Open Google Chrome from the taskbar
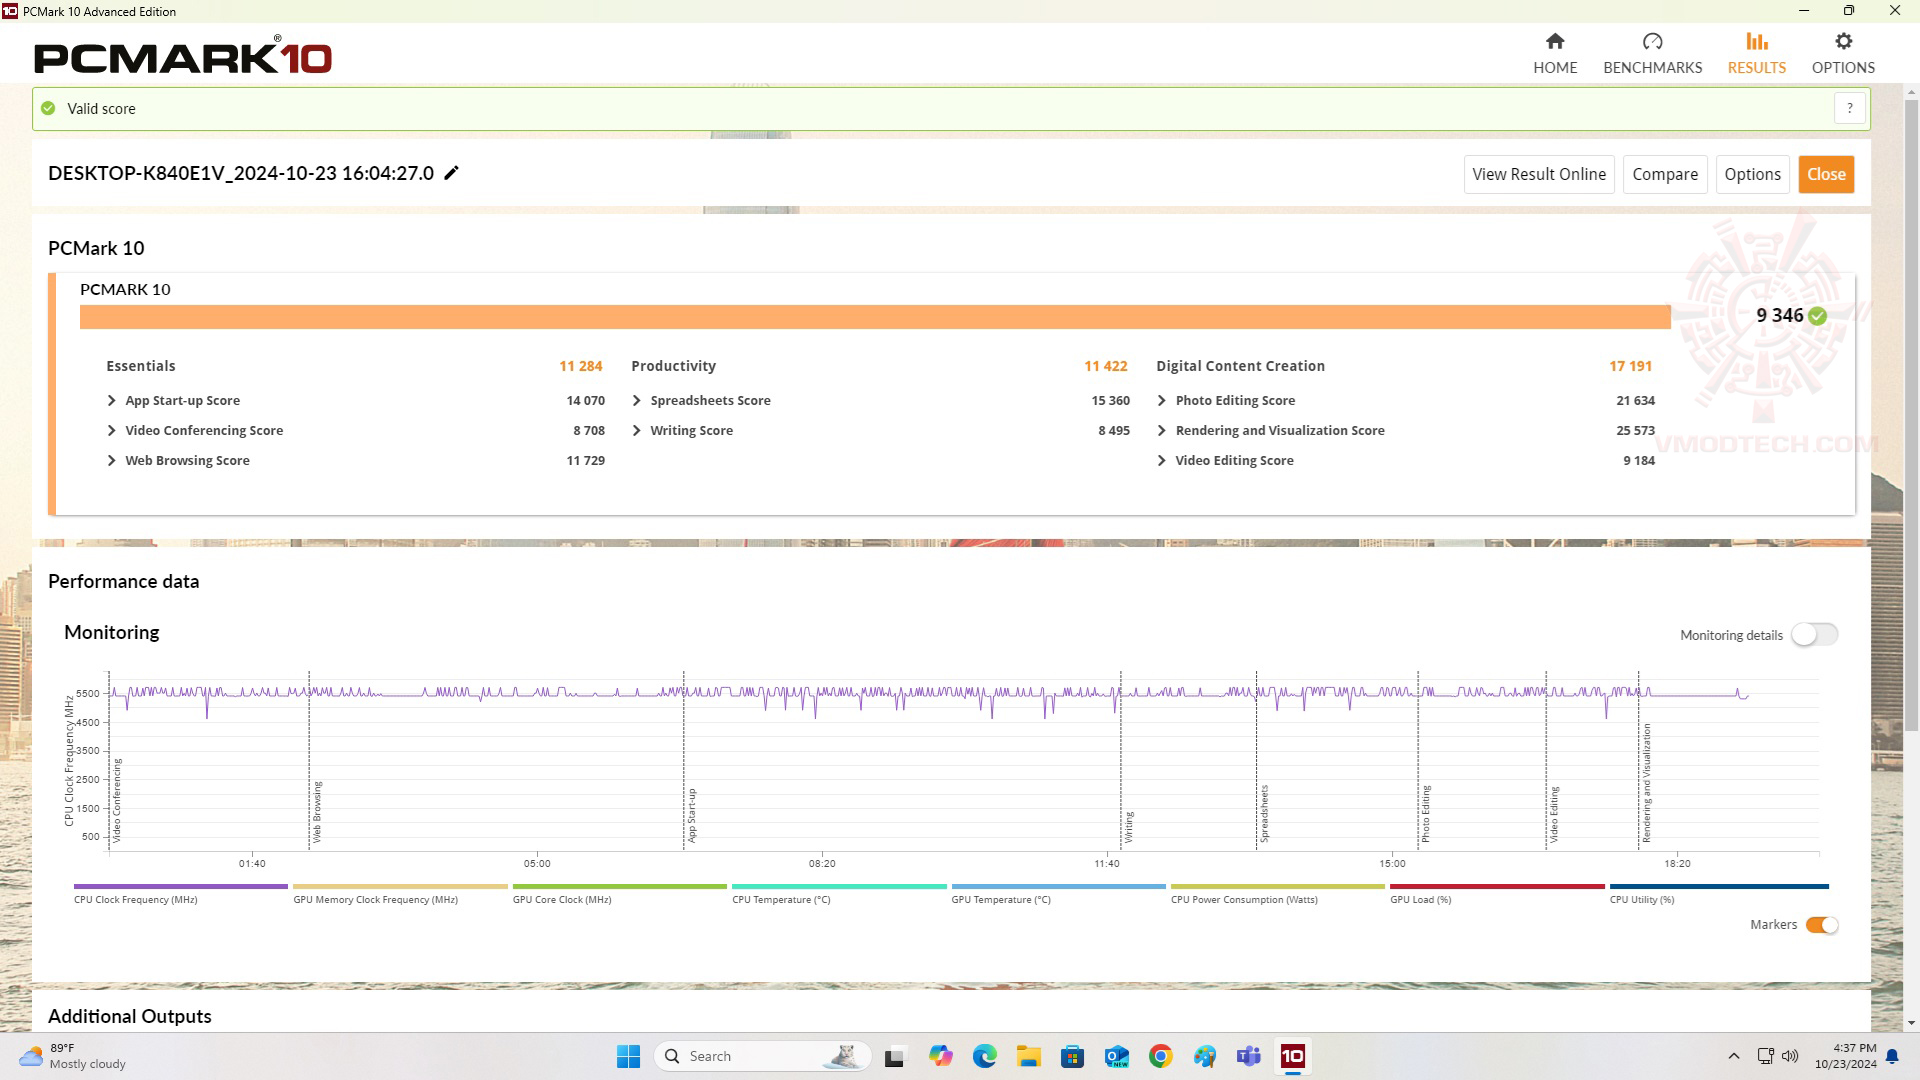 1160,1056
